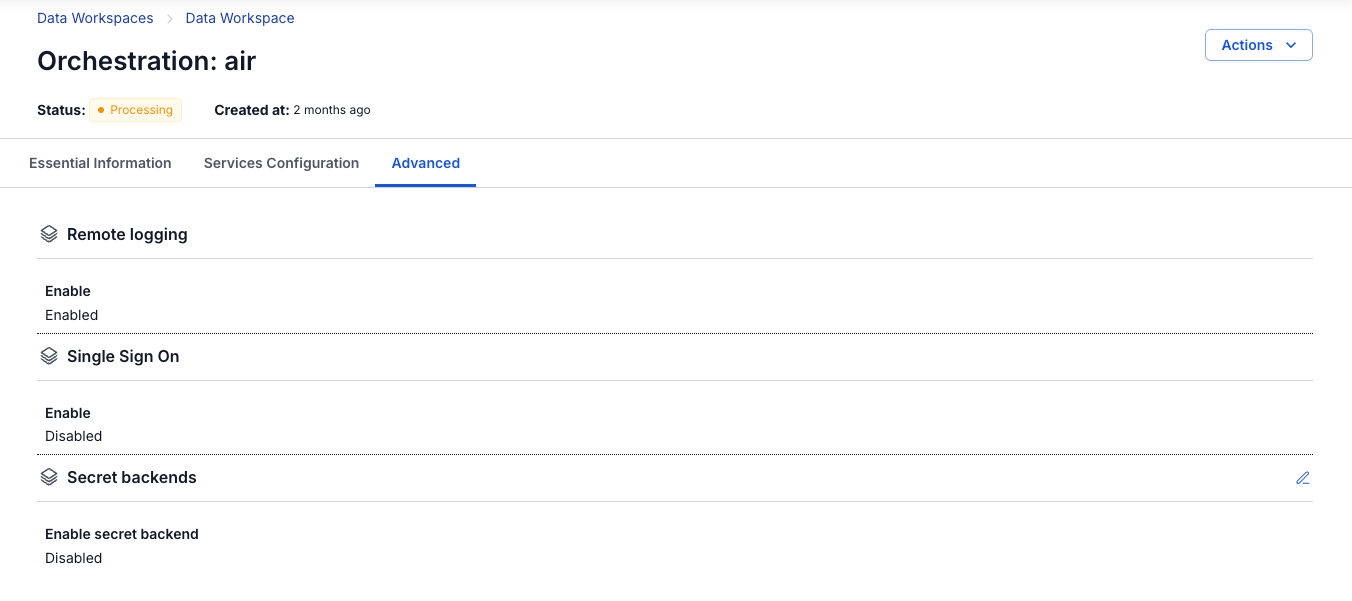The height and width of the screenshot is (601, 1352).
Task: Switch to the Essential Information tab
Action: (100, 163)
